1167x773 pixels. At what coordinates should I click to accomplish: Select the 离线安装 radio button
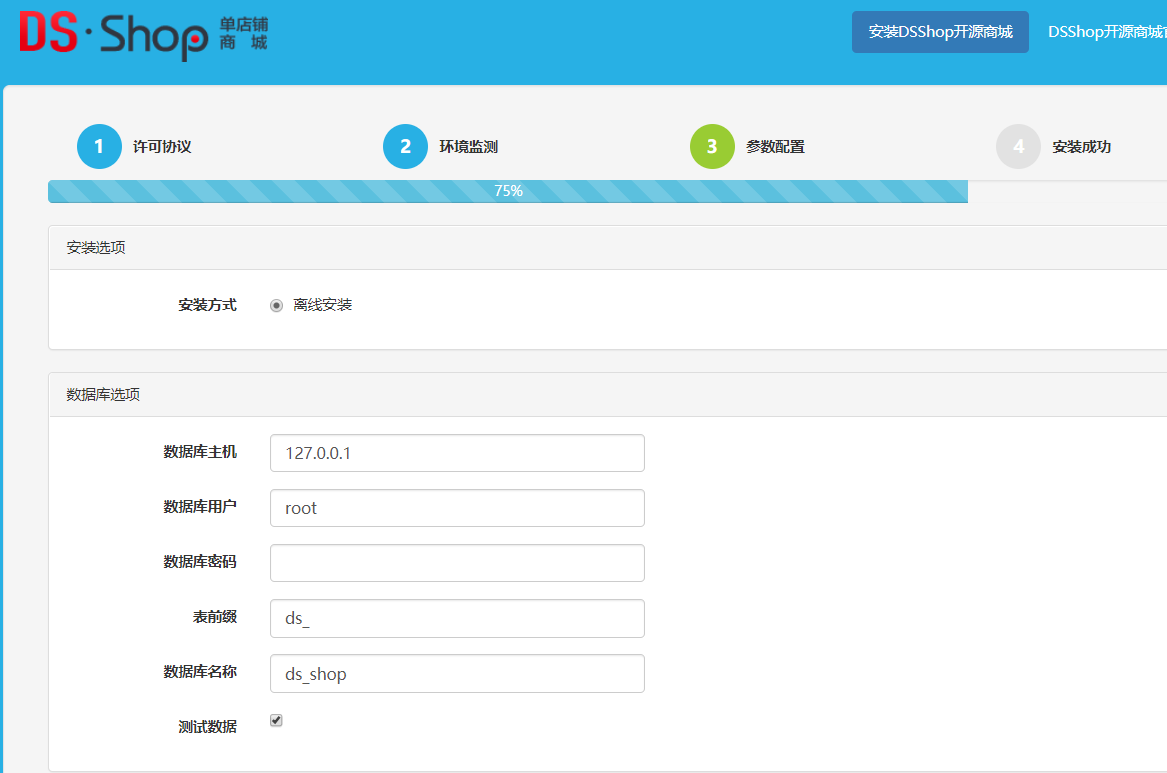point(276,305)
